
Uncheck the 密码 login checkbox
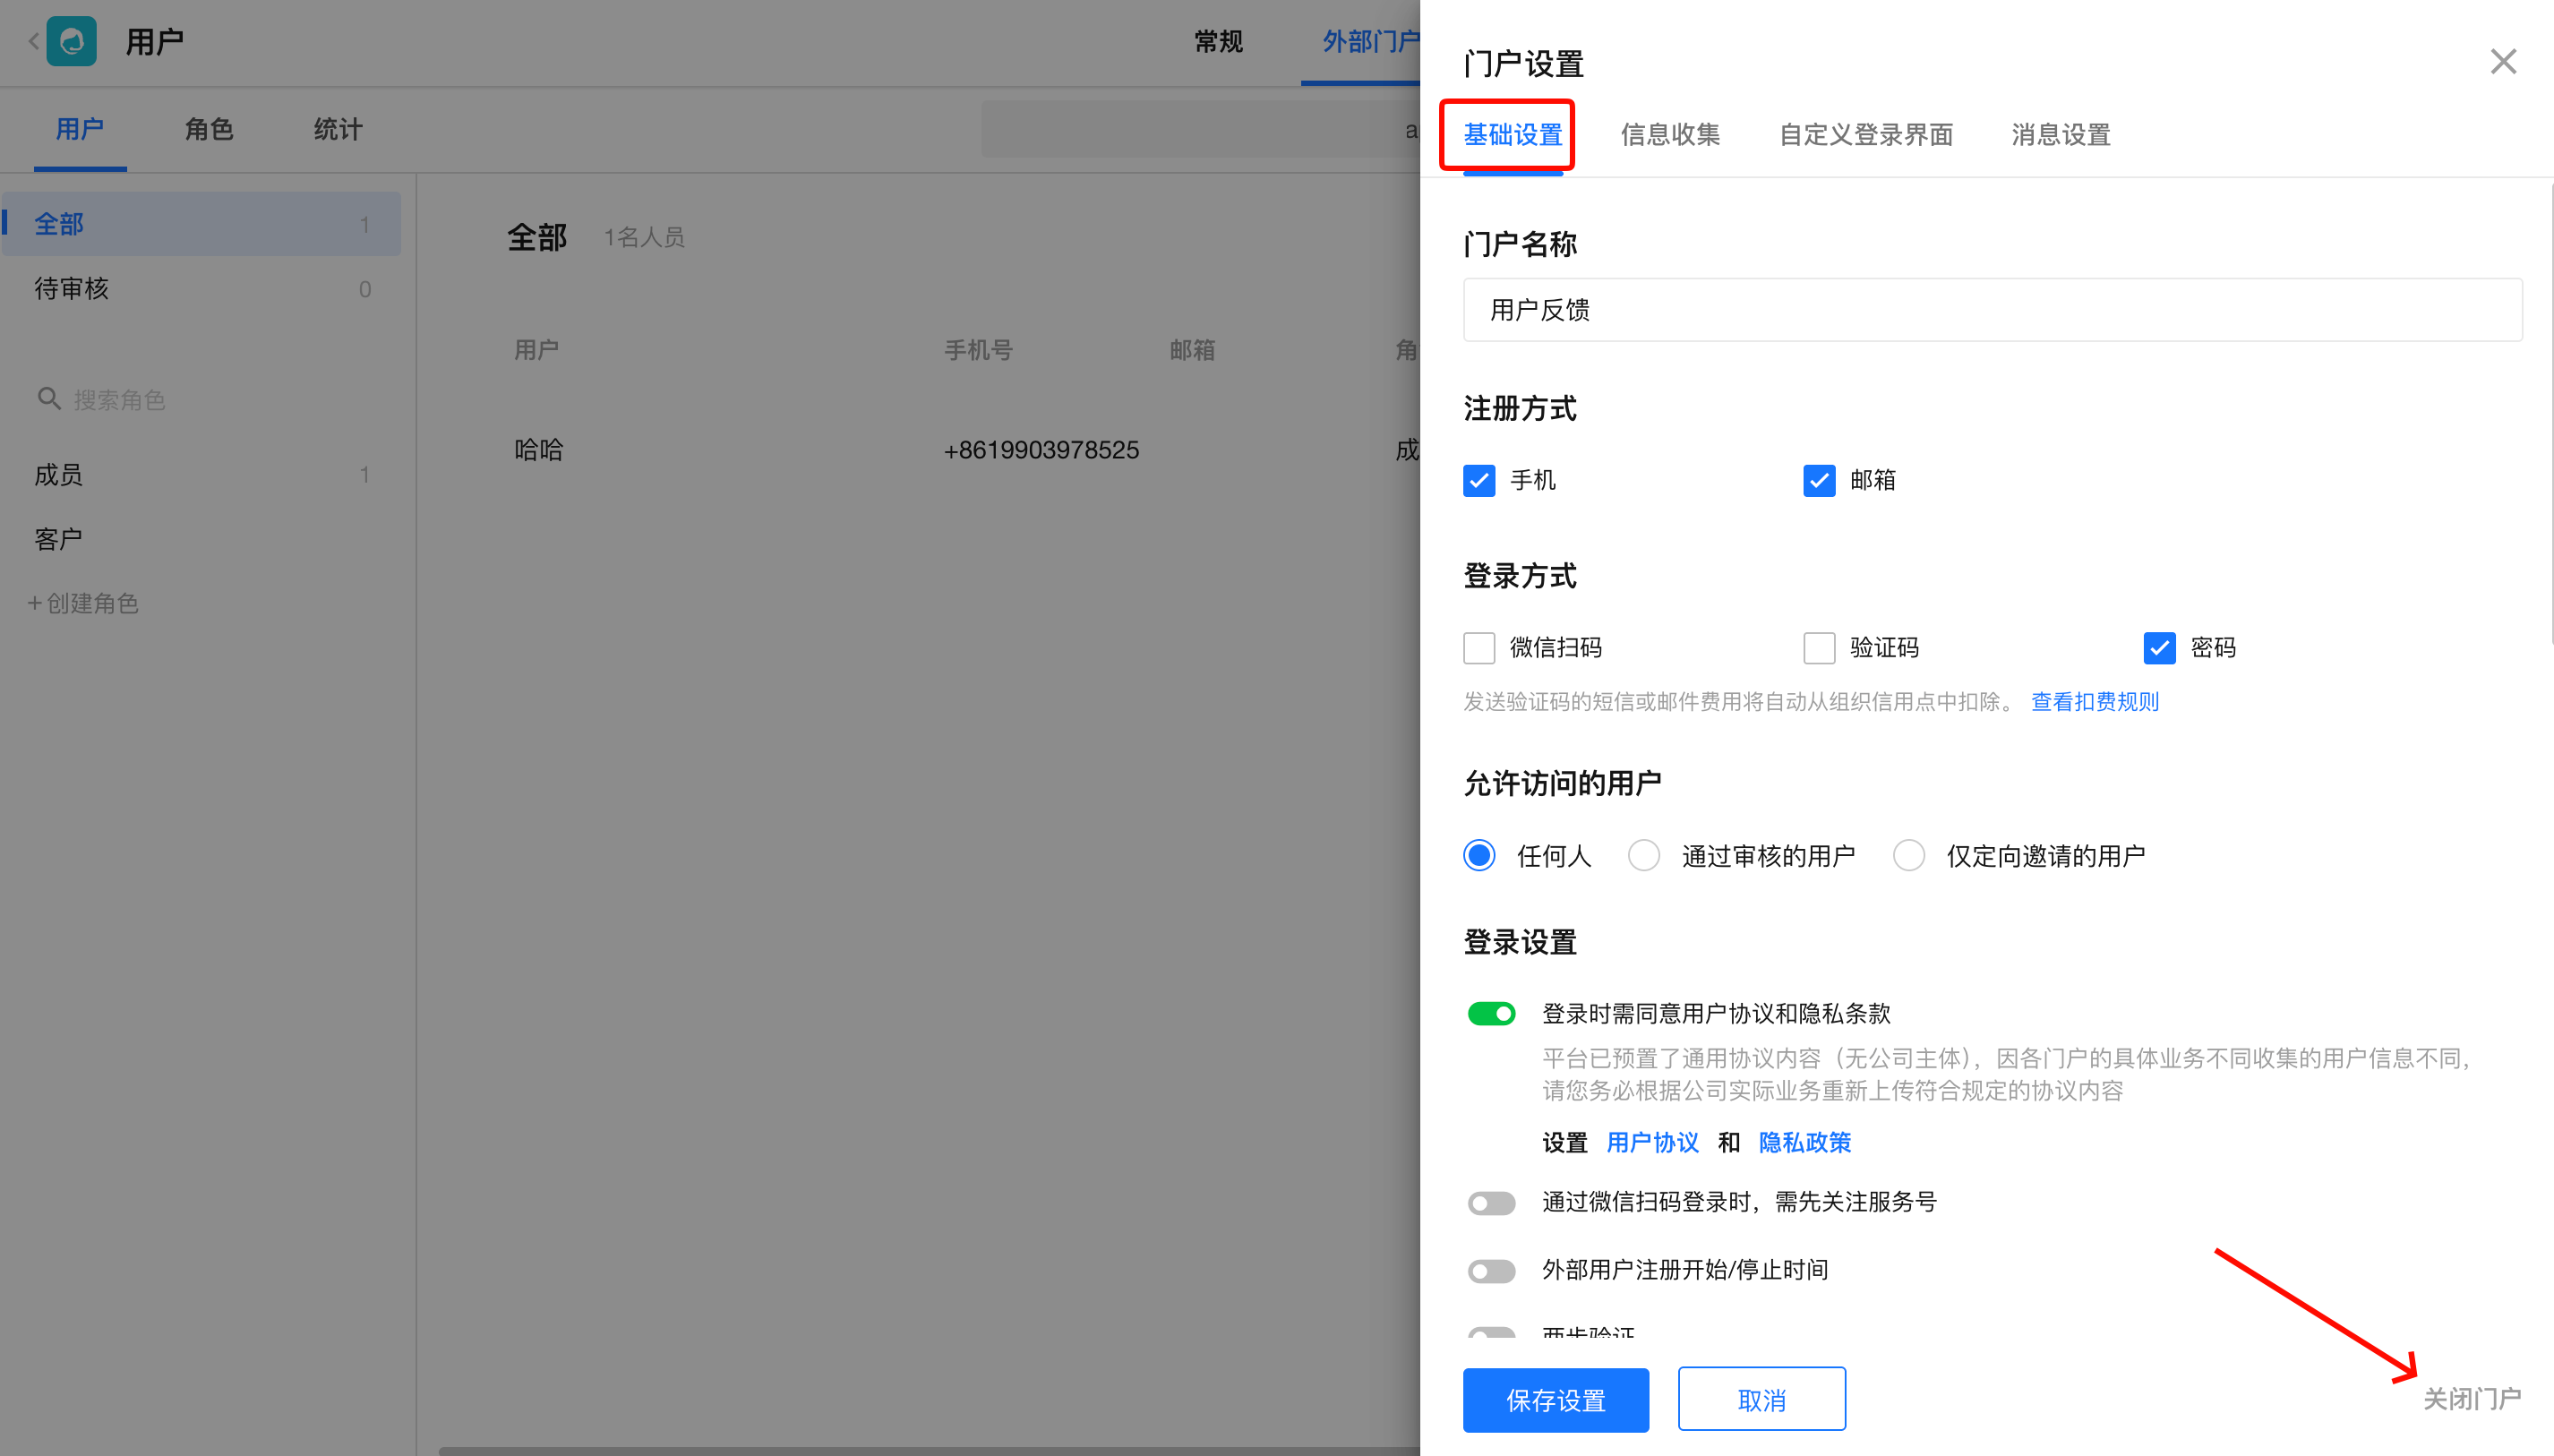(2159, 648)
